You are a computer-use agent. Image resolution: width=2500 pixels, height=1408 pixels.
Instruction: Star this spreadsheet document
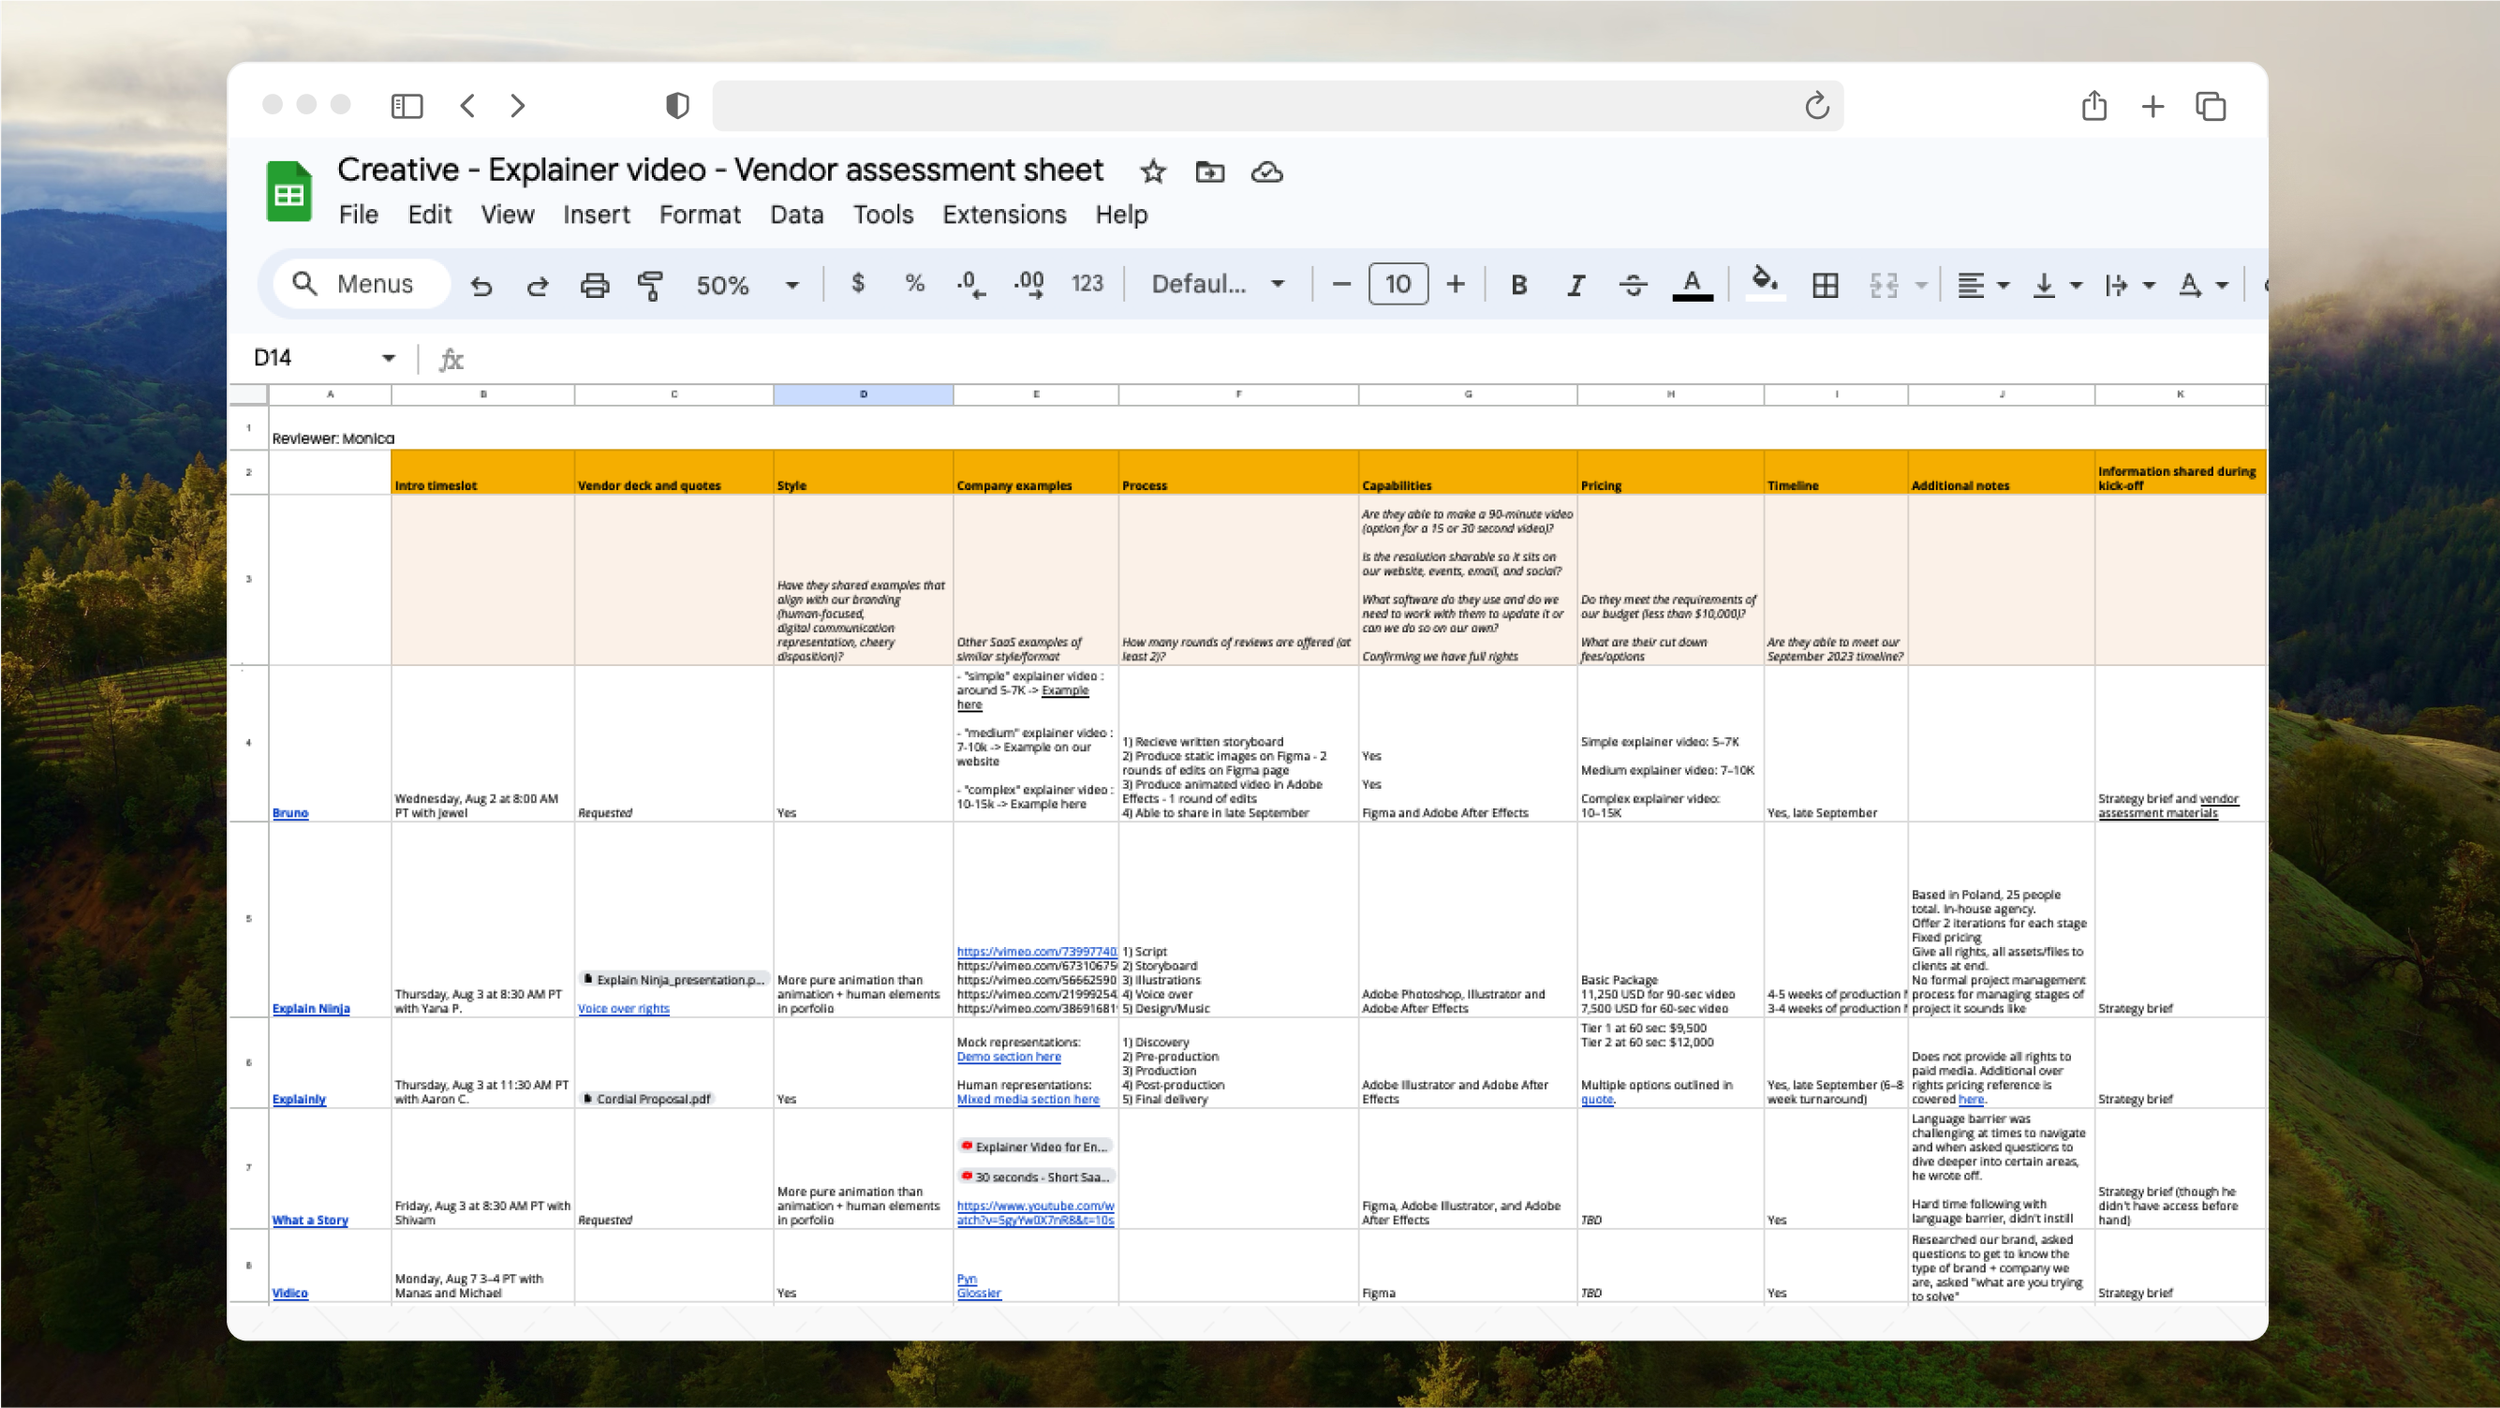click(1153, 172)
